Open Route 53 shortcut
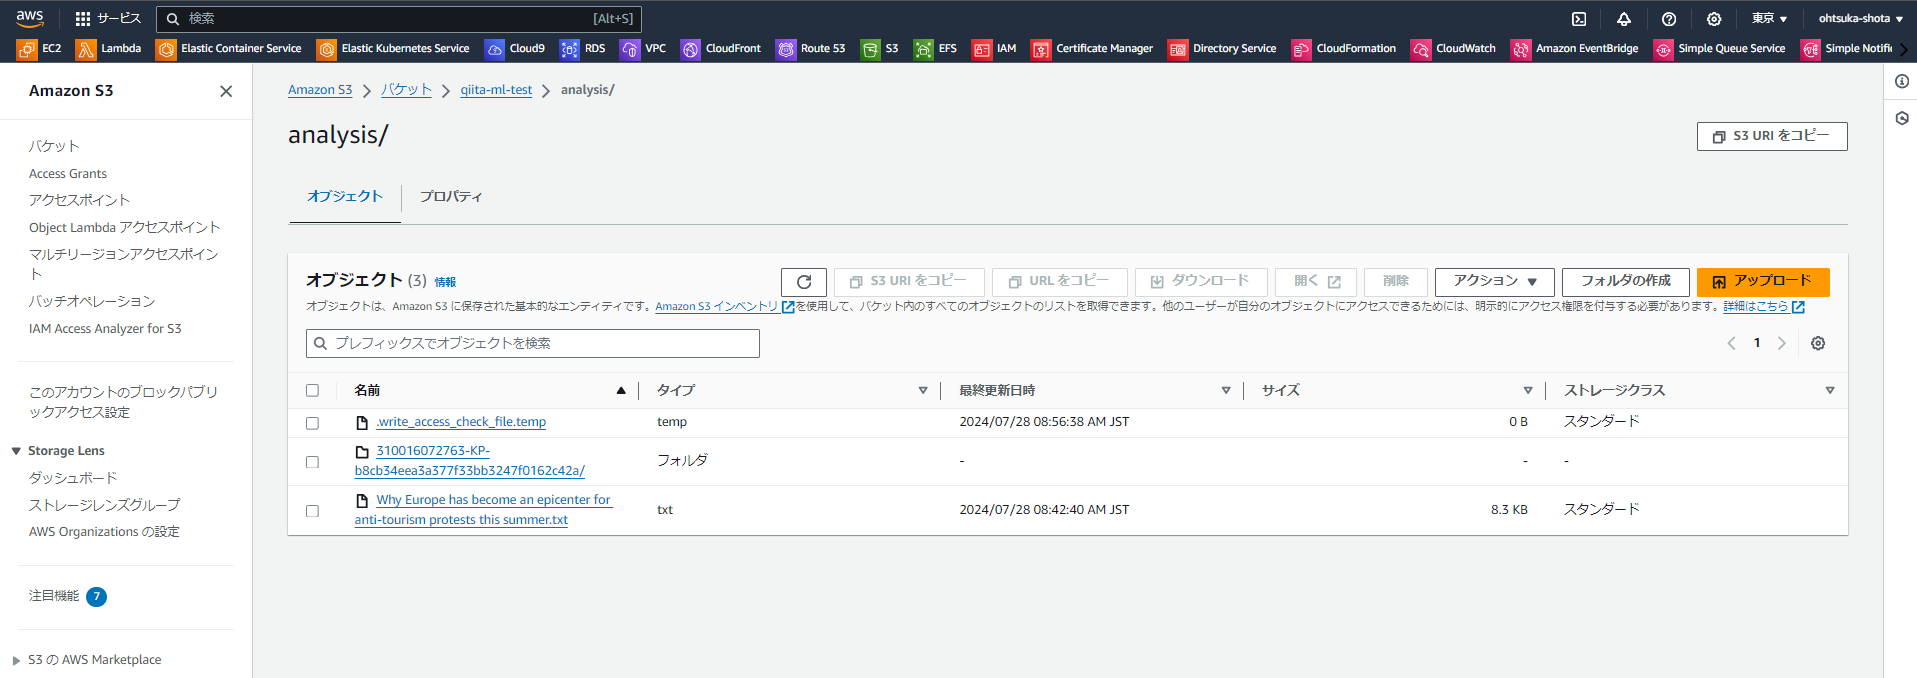1917x678 pixels. click(x=811, y=48)
